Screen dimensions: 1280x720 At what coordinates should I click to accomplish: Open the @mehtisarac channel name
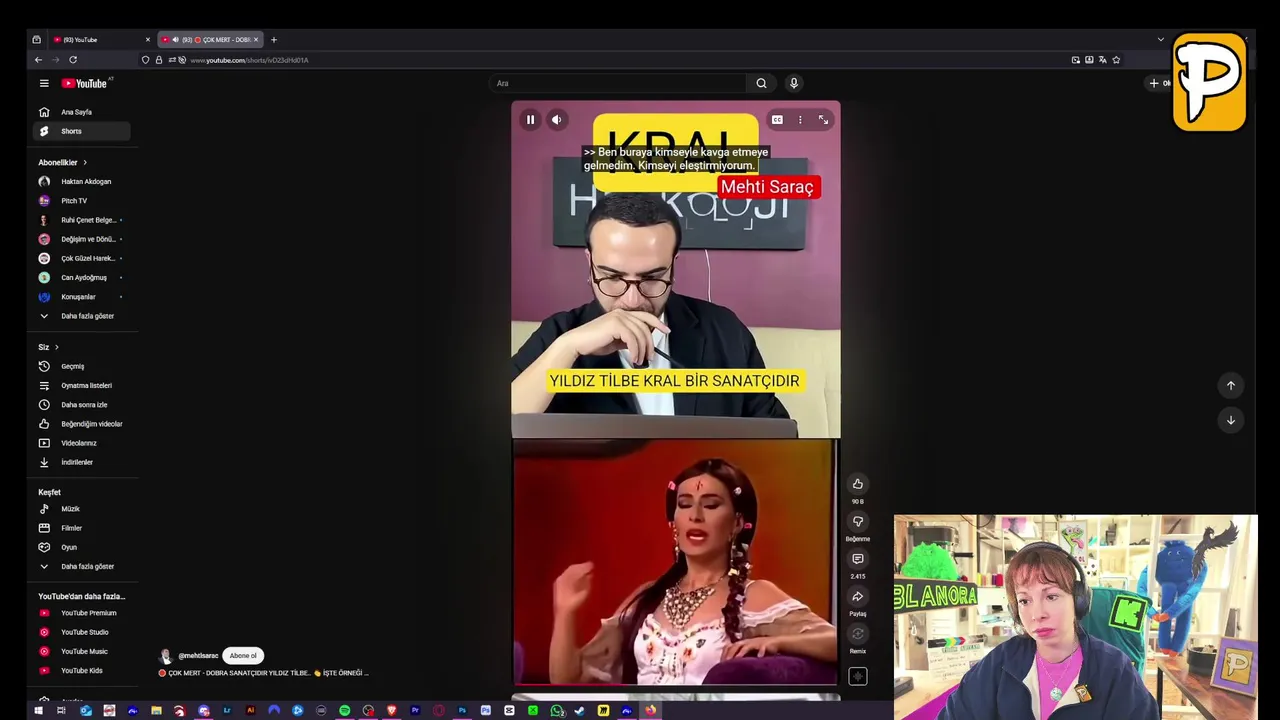coord(198,656)
